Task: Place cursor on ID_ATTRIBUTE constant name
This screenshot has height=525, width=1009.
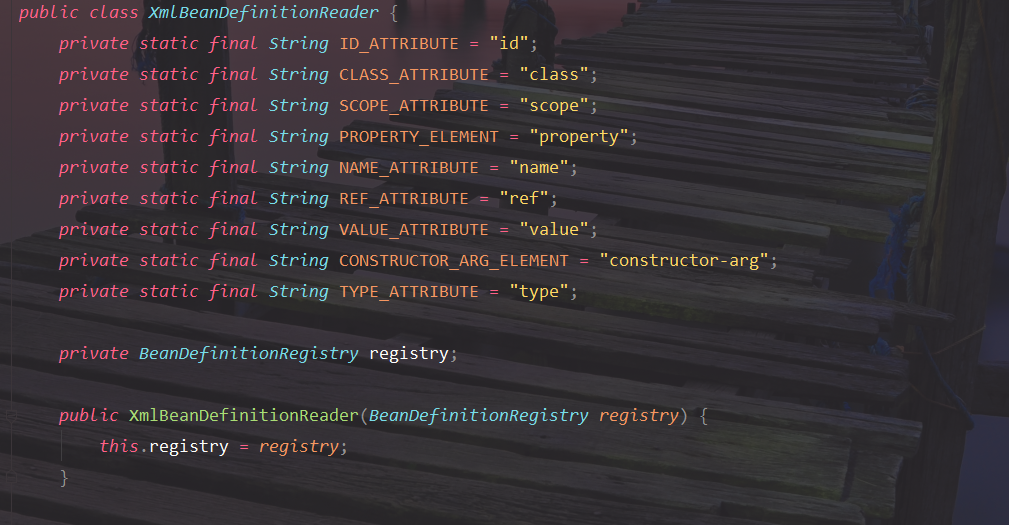Action: [x=399, y=44]
